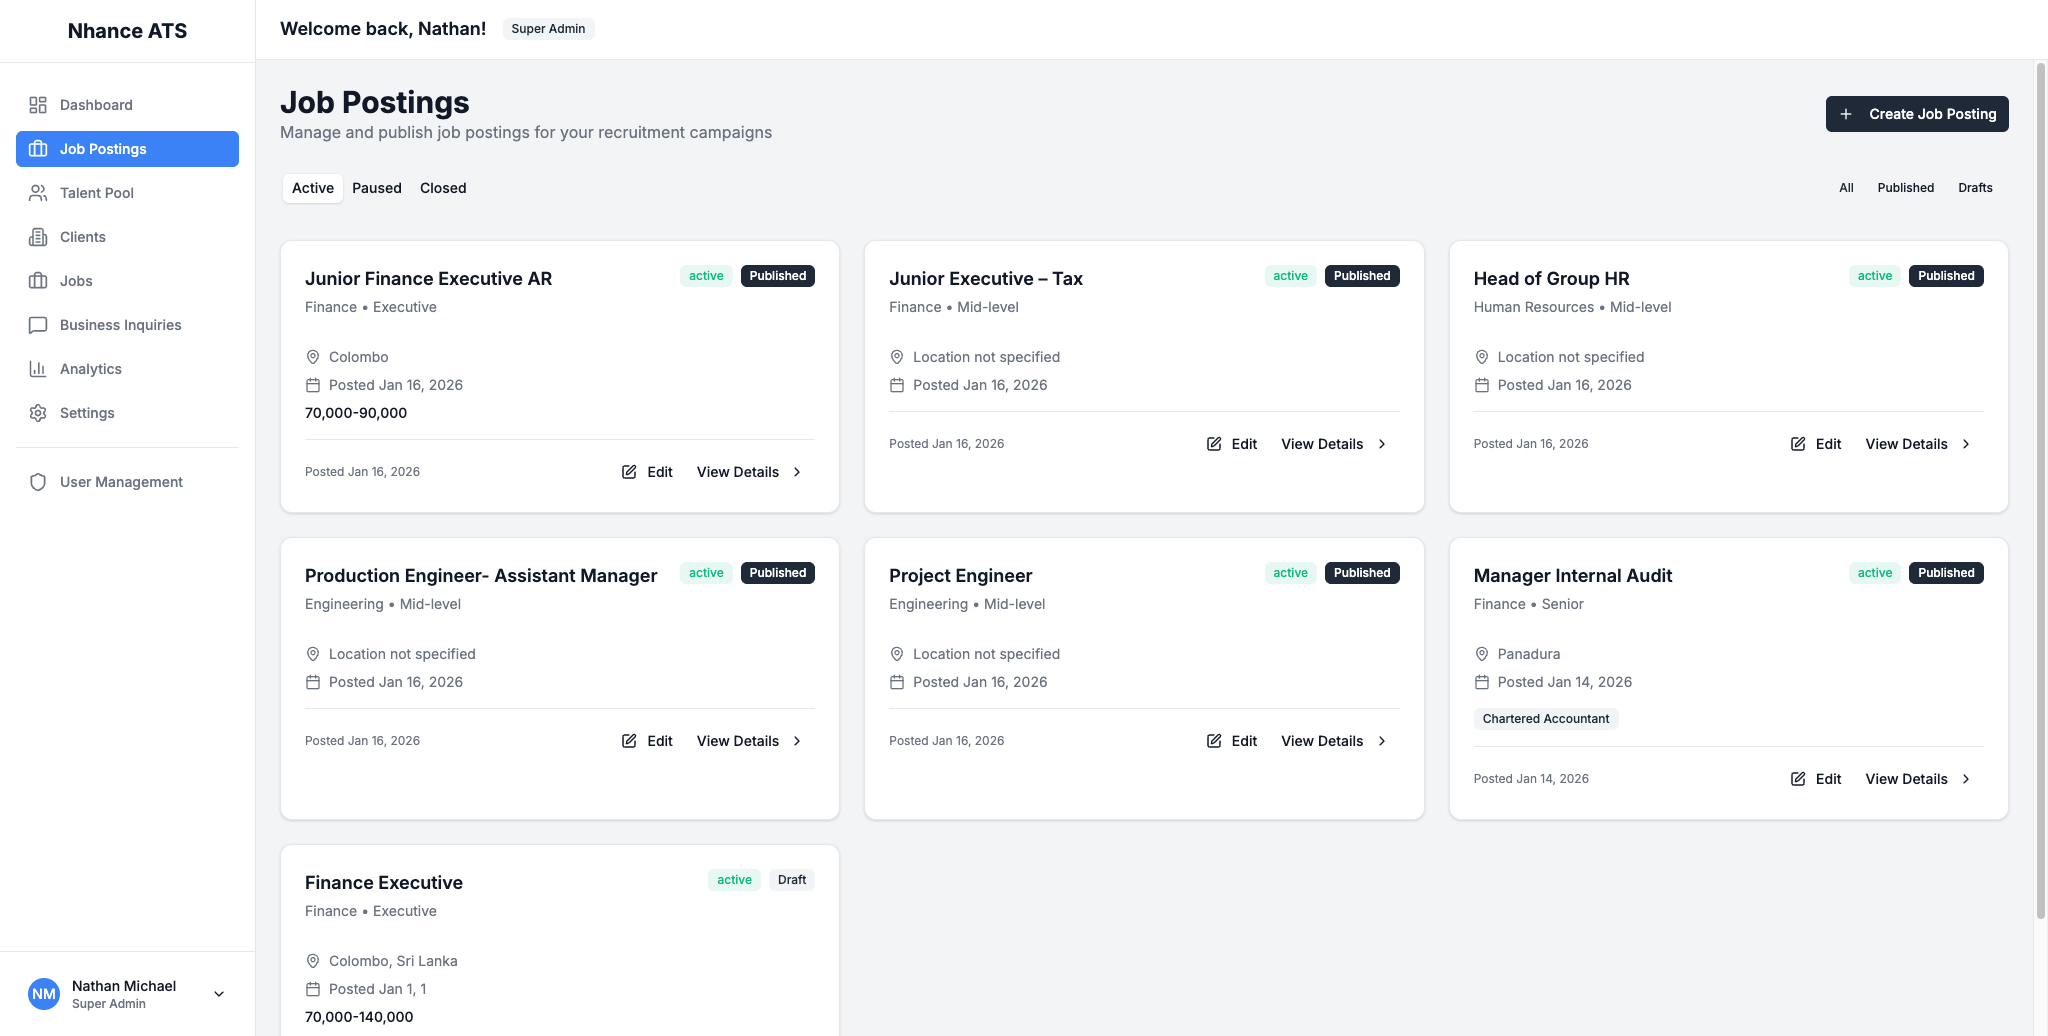Edit the Junior Finance Executive AR posting

pyautogui.click(x=647, y=472)
